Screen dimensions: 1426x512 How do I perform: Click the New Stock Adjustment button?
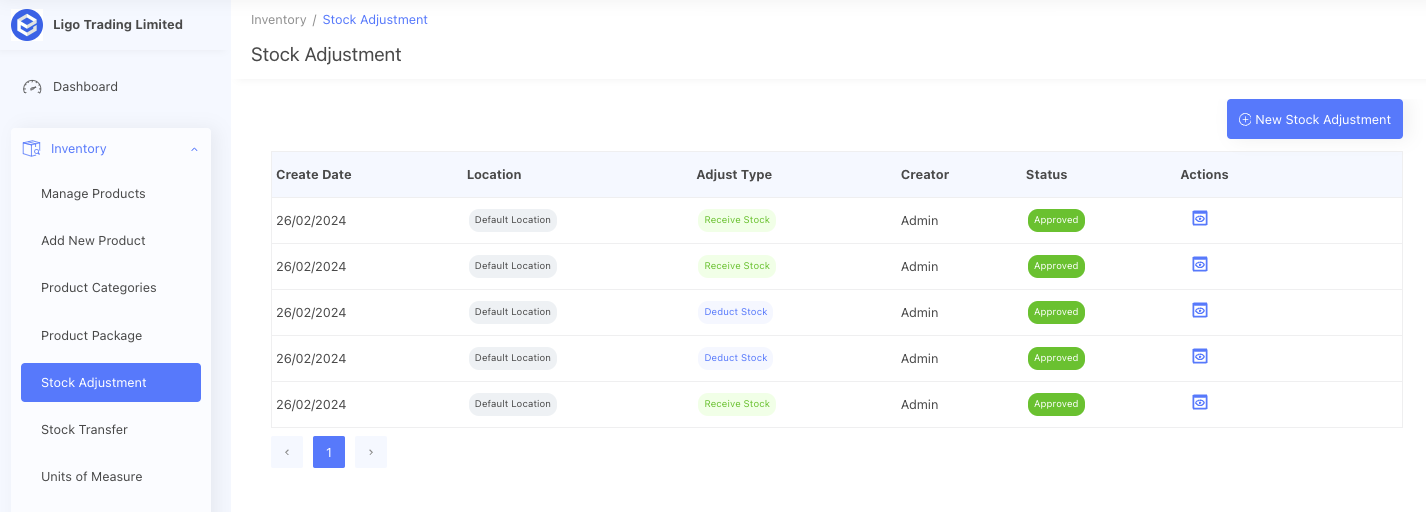pyautogui.click(x=1314, y=119)
